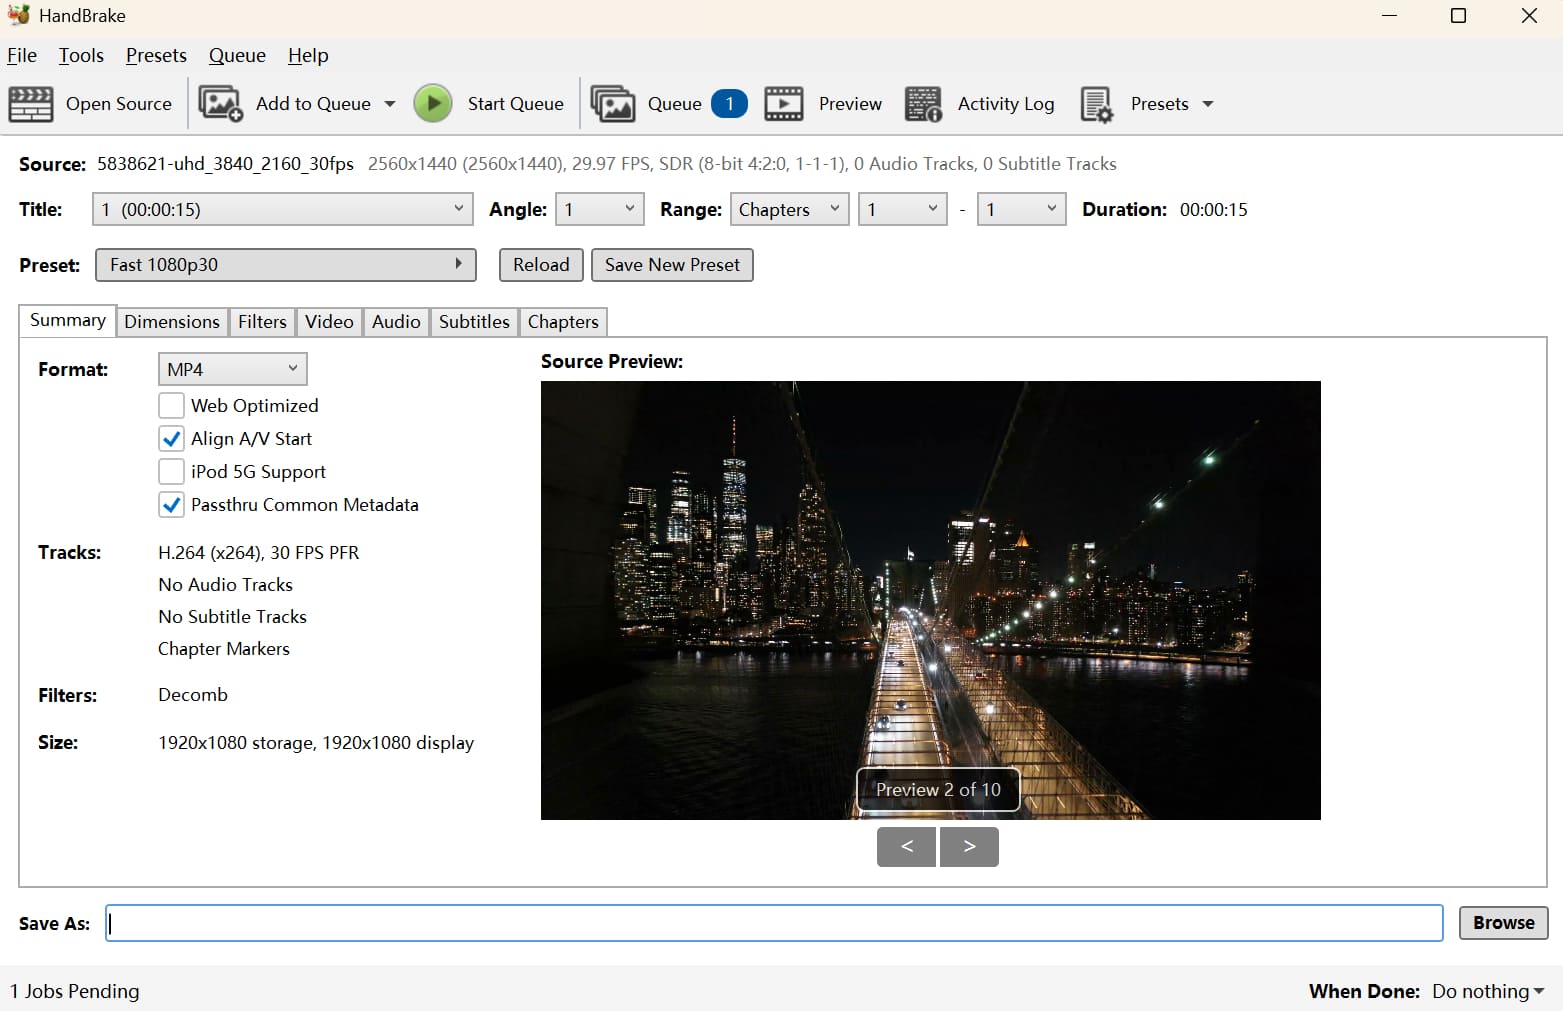This screenshot has width=1563, height=1011.
Task: Click the HandBrake app logo in title bar
Action: click(18, 15)
